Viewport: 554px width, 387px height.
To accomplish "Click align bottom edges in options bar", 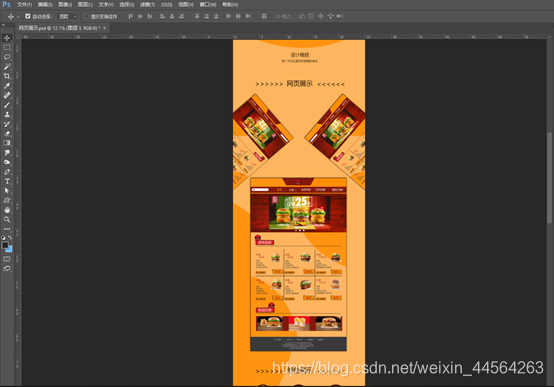I will click(x=150, y=16).
